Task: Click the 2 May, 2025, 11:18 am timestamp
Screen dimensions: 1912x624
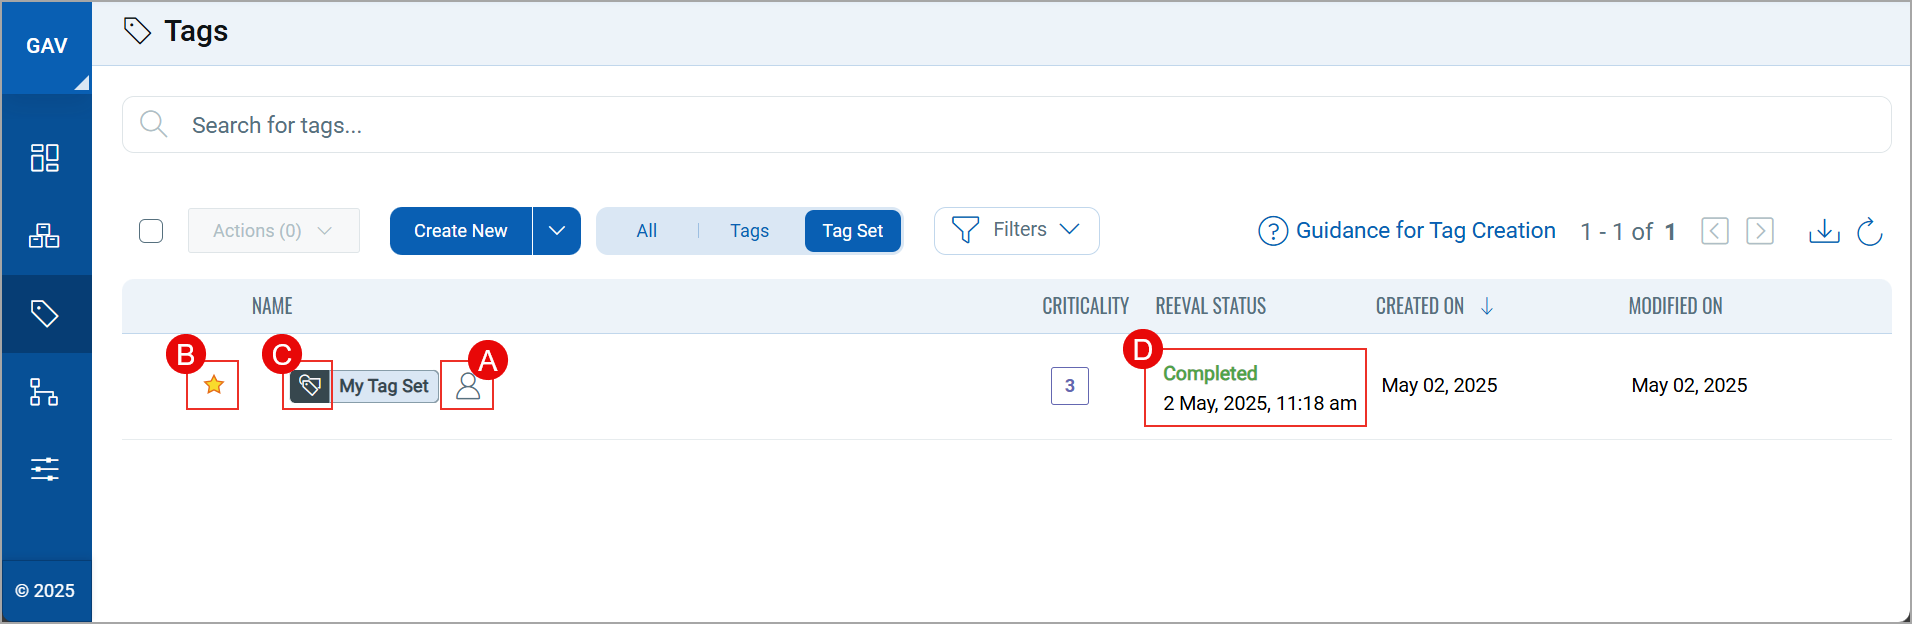Action: tap(1260, 403)
